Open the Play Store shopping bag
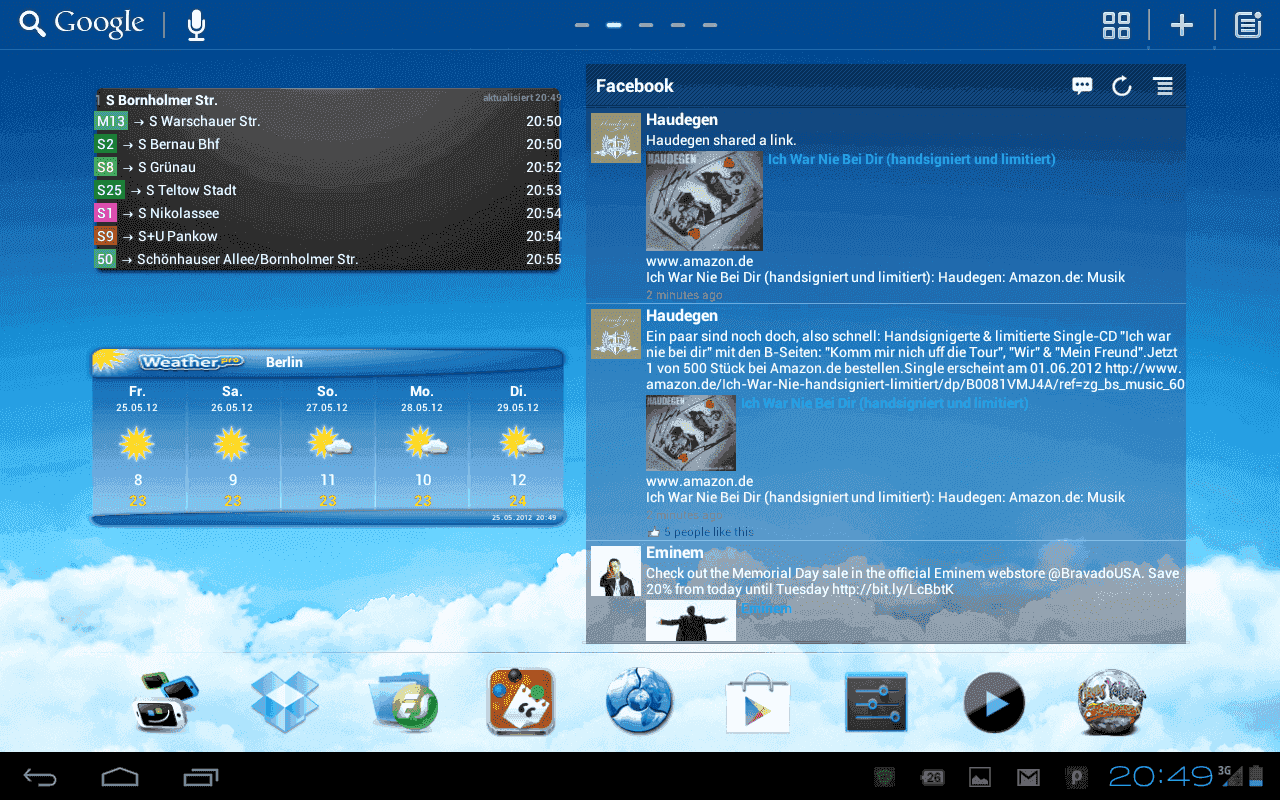 pyautogui.click(x=758, y=702)
